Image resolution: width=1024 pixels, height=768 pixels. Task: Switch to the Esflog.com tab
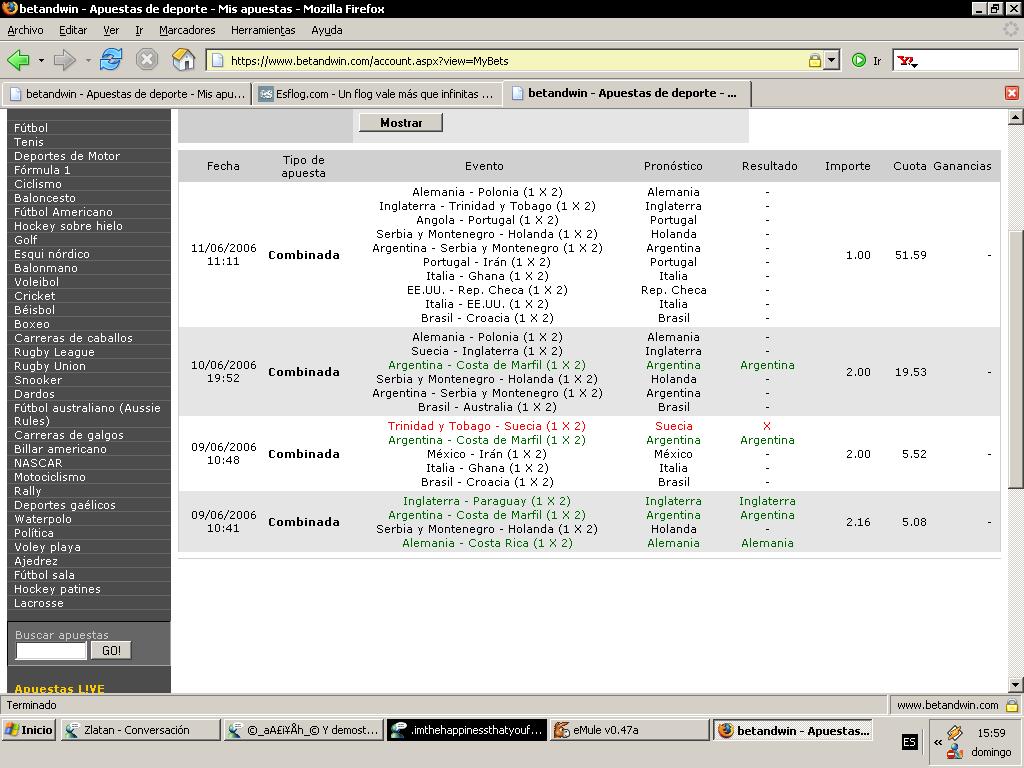[x=377, y=94]
